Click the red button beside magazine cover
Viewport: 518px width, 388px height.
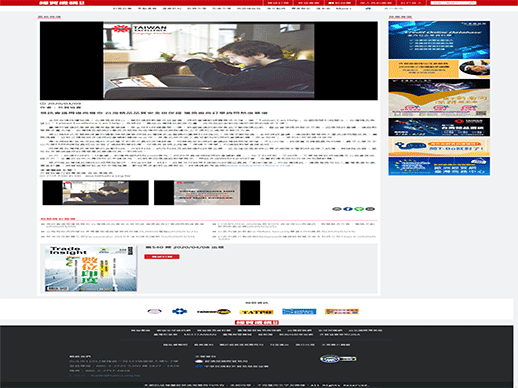tap(162, 257)
